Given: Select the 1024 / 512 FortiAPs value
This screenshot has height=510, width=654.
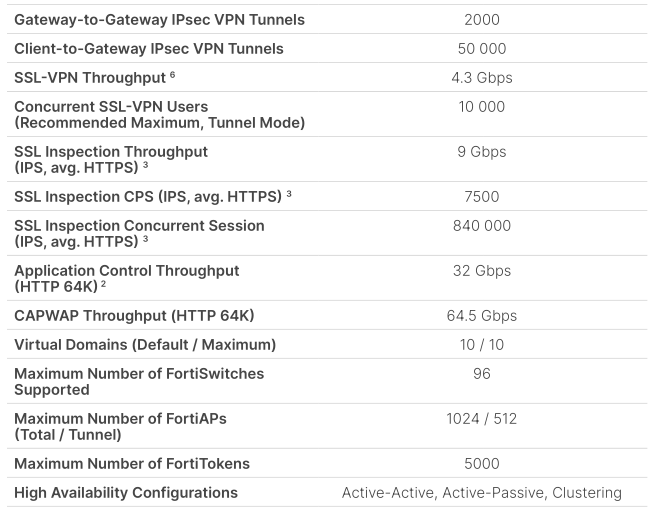Looking at the screenshot, I should point(482,419).
